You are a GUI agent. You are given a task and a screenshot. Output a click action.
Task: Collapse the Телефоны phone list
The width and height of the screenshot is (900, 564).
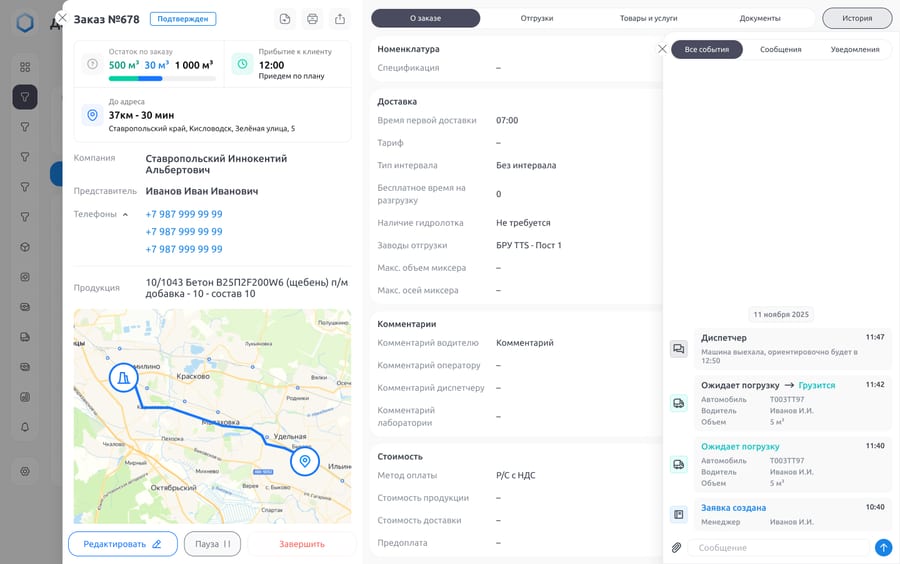pos(125,214)
